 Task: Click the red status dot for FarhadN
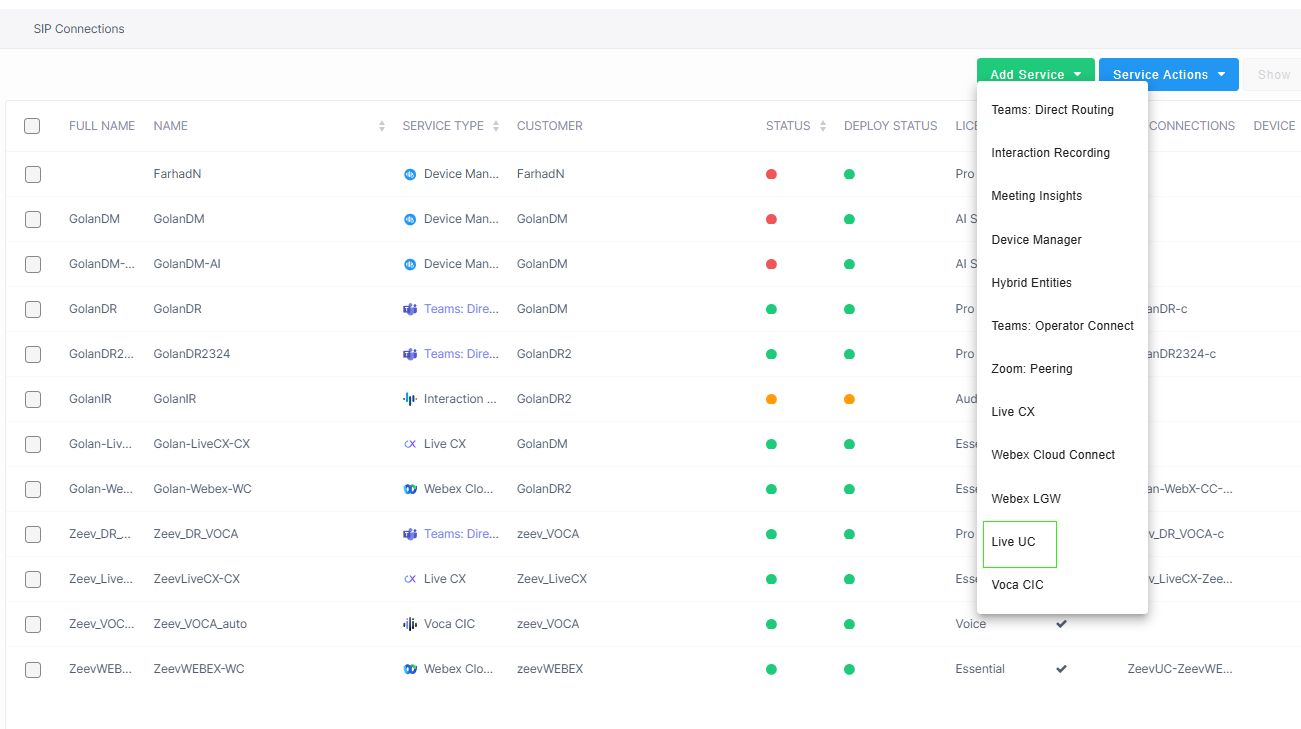tap(771, 174)
